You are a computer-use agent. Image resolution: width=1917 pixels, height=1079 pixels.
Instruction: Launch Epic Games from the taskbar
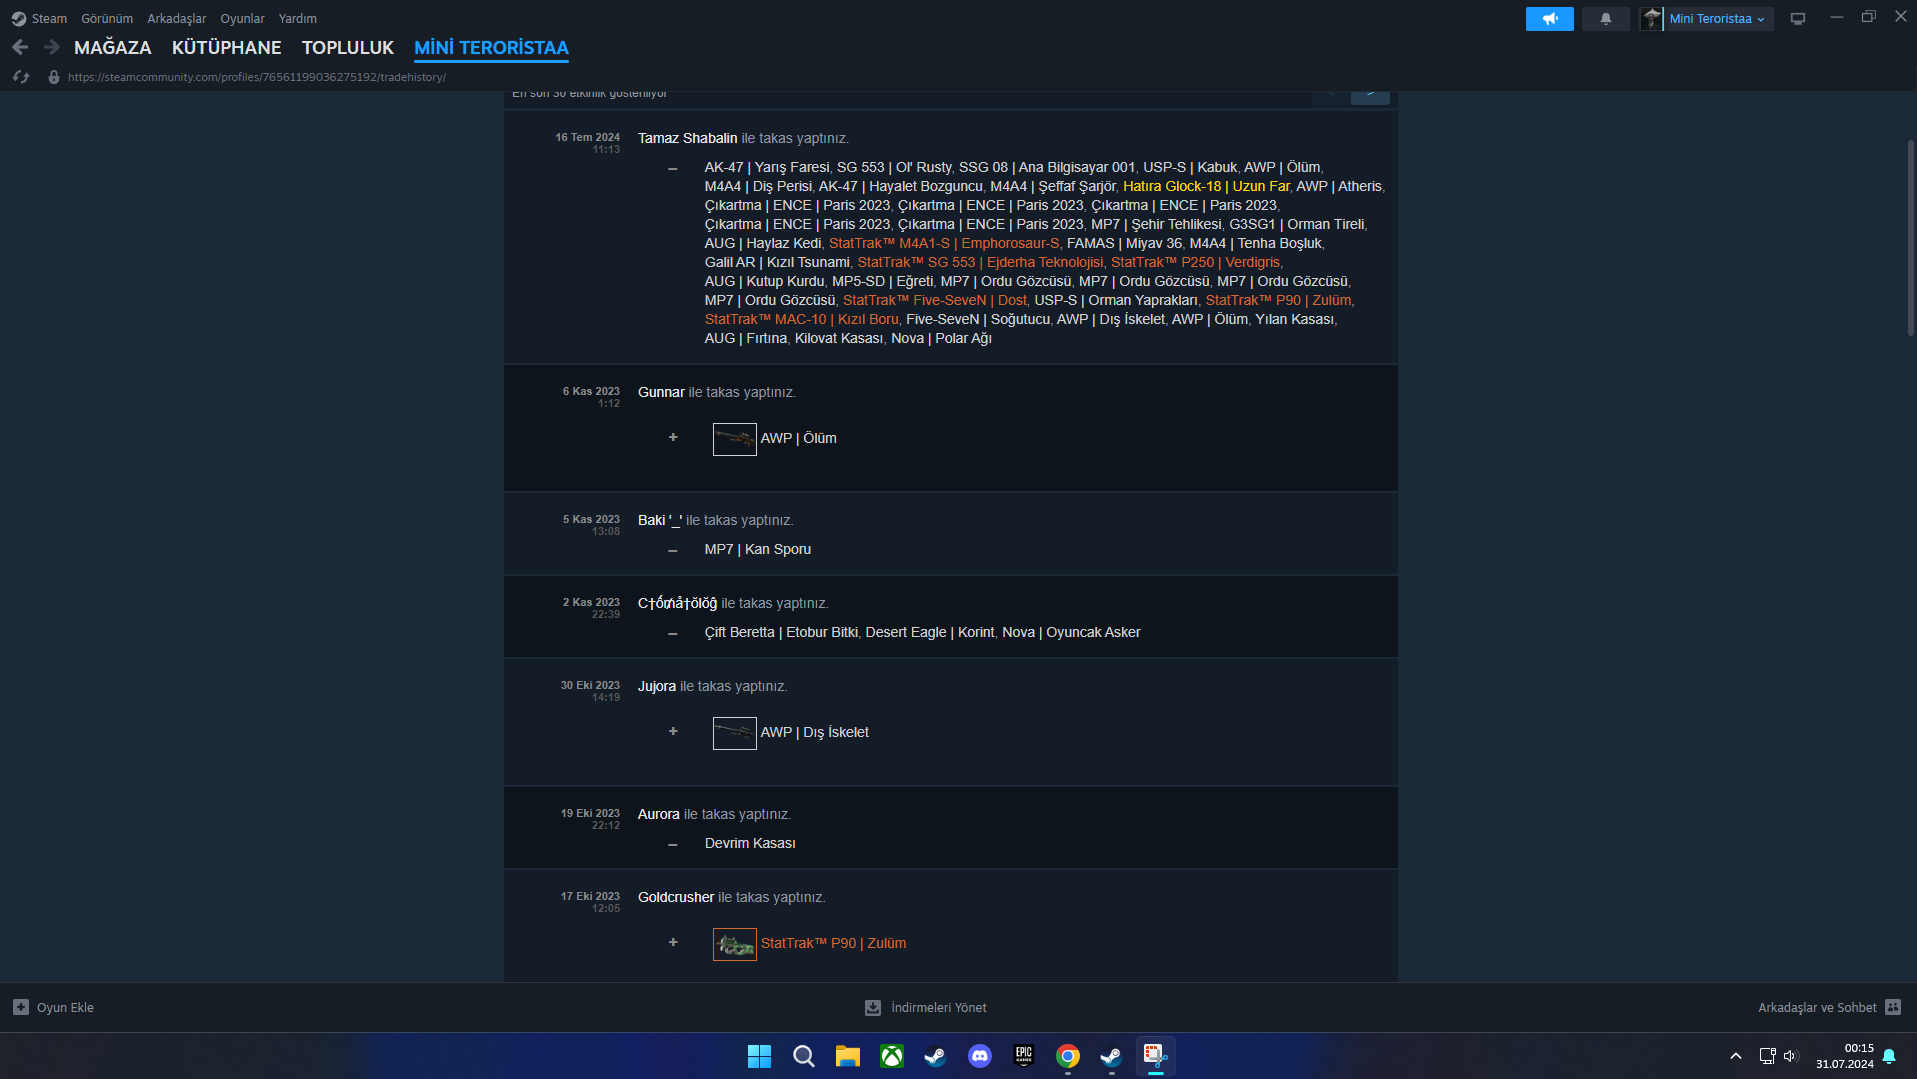tap(1024, 1056)
